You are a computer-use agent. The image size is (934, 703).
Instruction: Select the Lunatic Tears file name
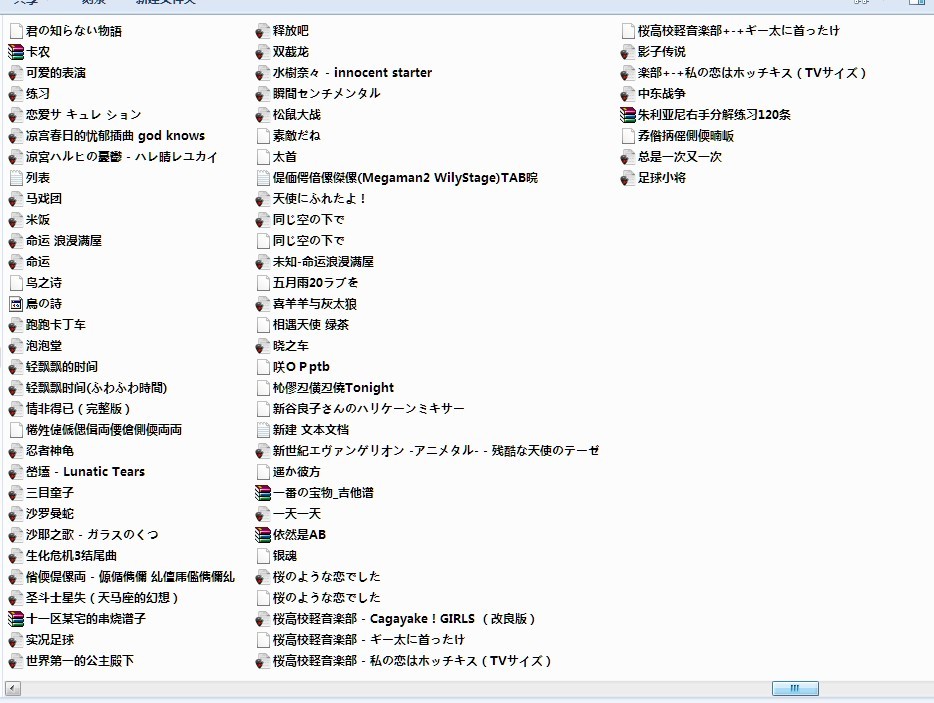point(85,472)
